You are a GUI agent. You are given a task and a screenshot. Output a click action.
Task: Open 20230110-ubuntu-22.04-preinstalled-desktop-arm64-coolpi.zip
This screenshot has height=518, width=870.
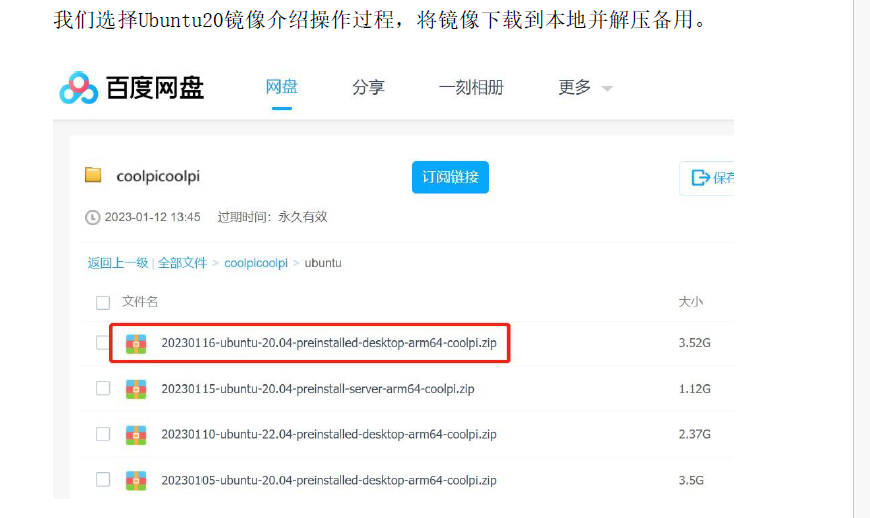[x=328, y=434]
